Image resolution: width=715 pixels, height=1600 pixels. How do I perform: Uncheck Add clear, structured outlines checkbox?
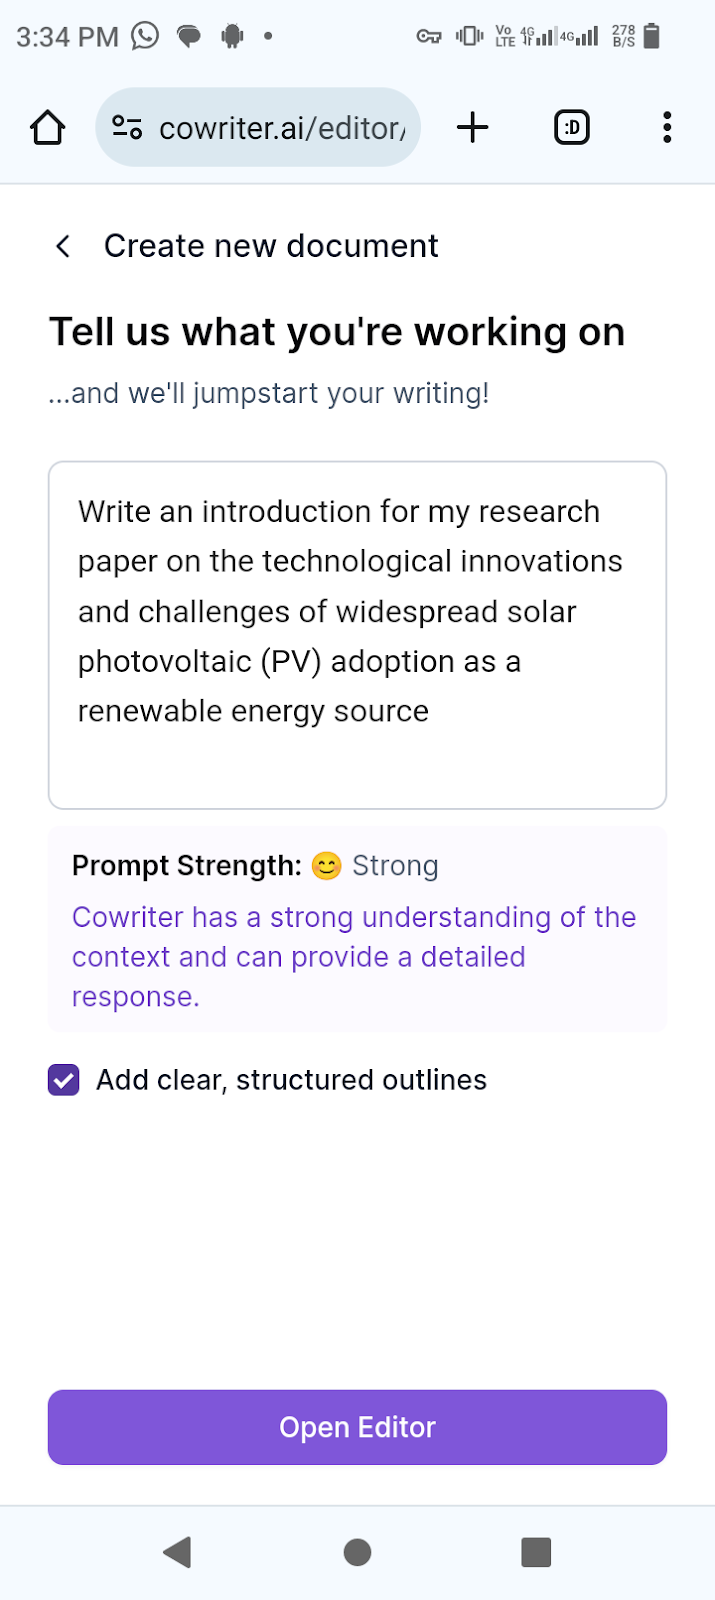pyautogui.click(x=64, y=1080)
